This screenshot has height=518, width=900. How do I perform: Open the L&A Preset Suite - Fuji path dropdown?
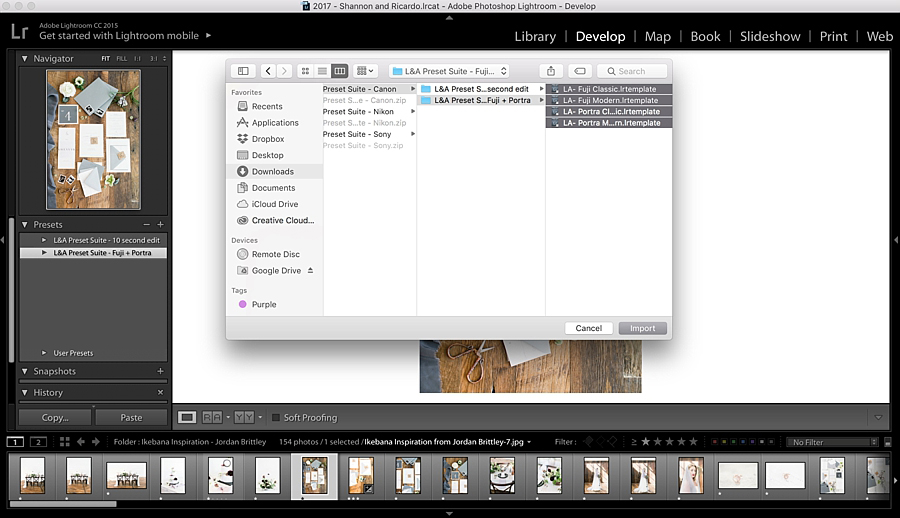coord(449,71)
